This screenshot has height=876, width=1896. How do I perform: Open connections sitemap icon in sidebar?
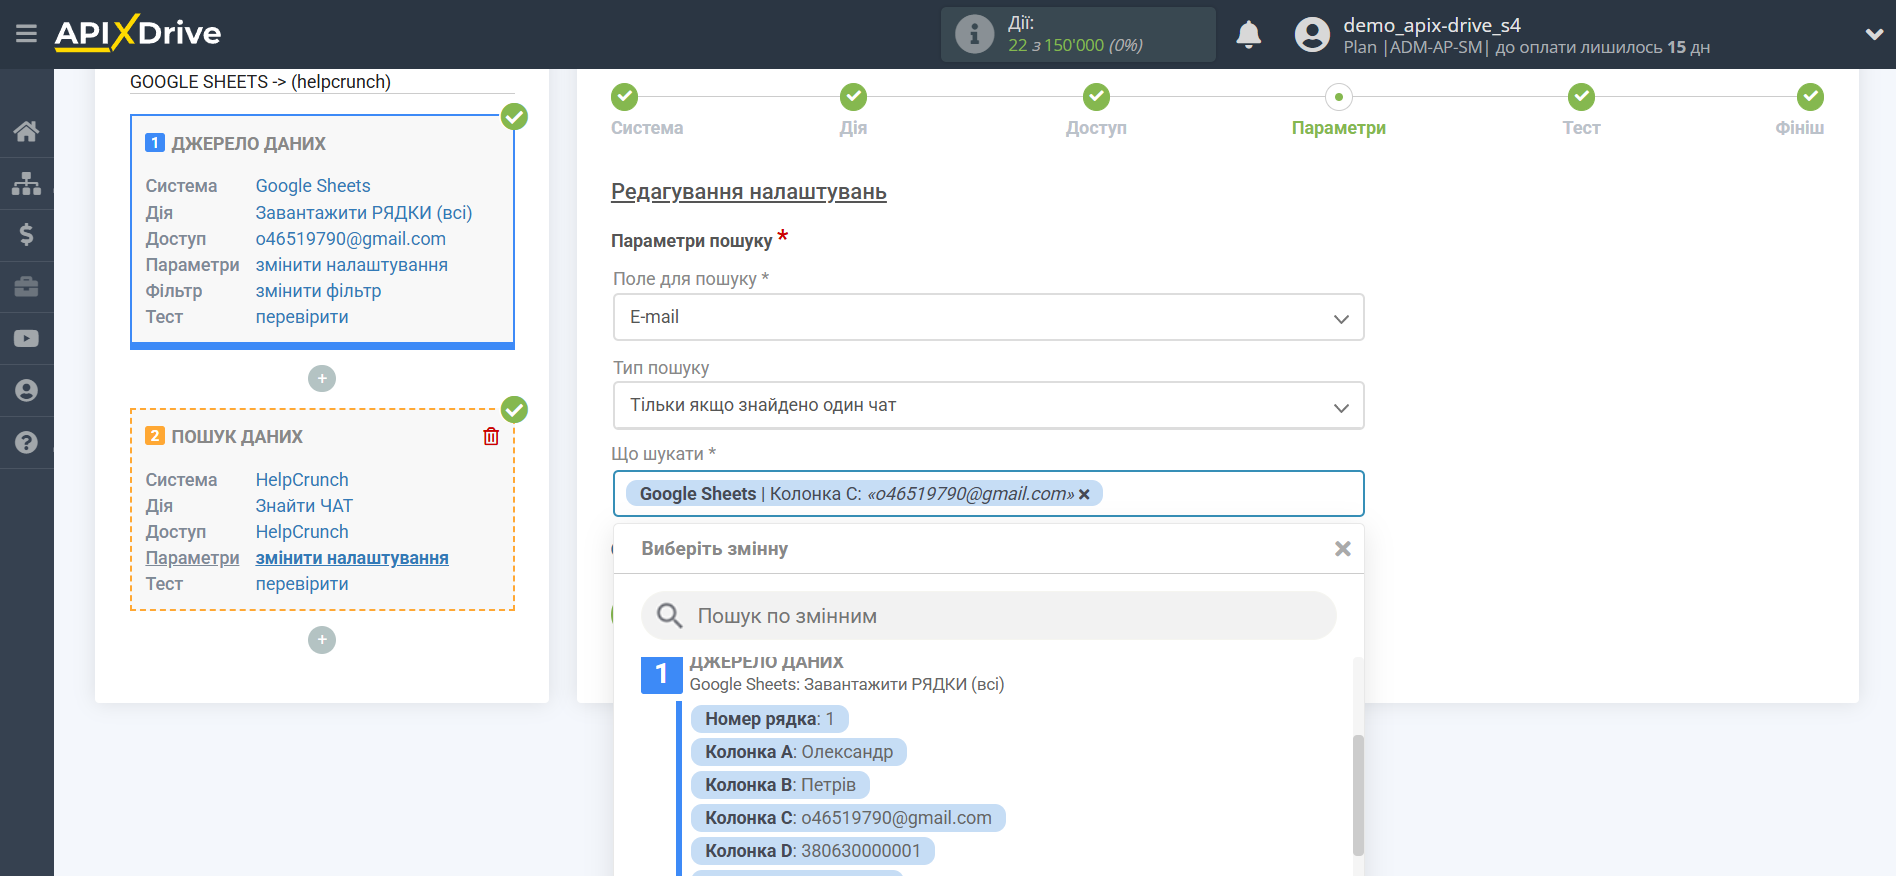[x=26, y=183]
